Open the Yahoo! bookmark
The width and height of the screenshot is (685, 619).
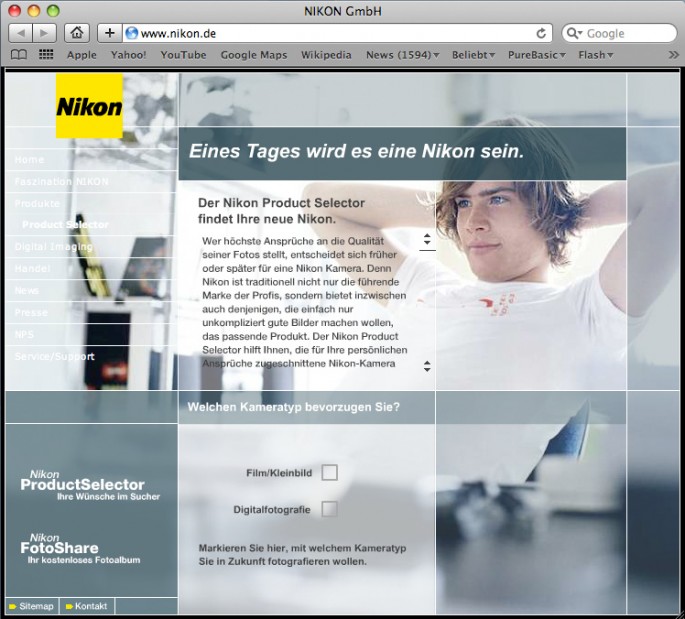[128, 55]
